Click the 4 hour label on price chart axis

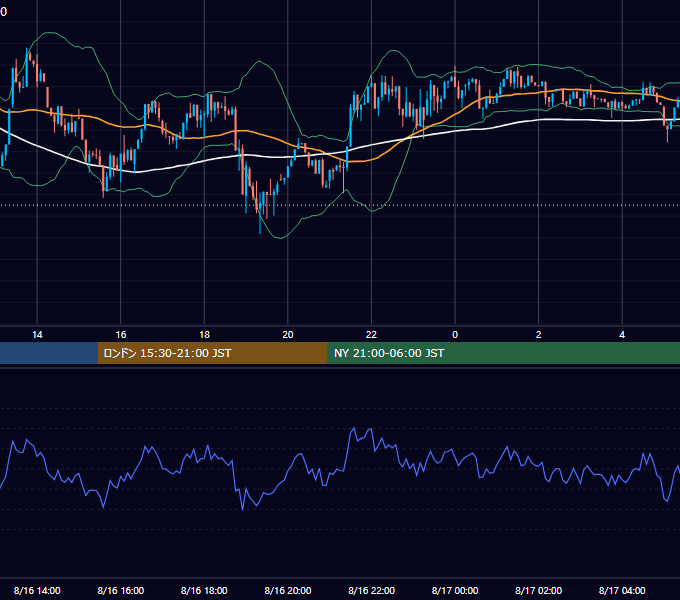pyautogui.click(x=622, y=335)
